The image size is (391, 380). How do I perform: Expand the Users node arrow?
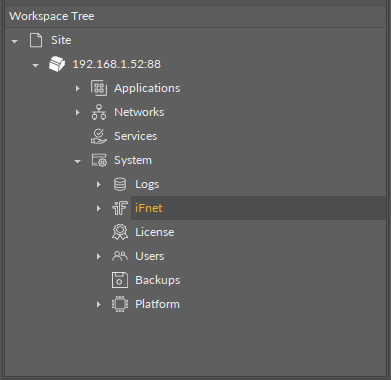coord(98,256)
